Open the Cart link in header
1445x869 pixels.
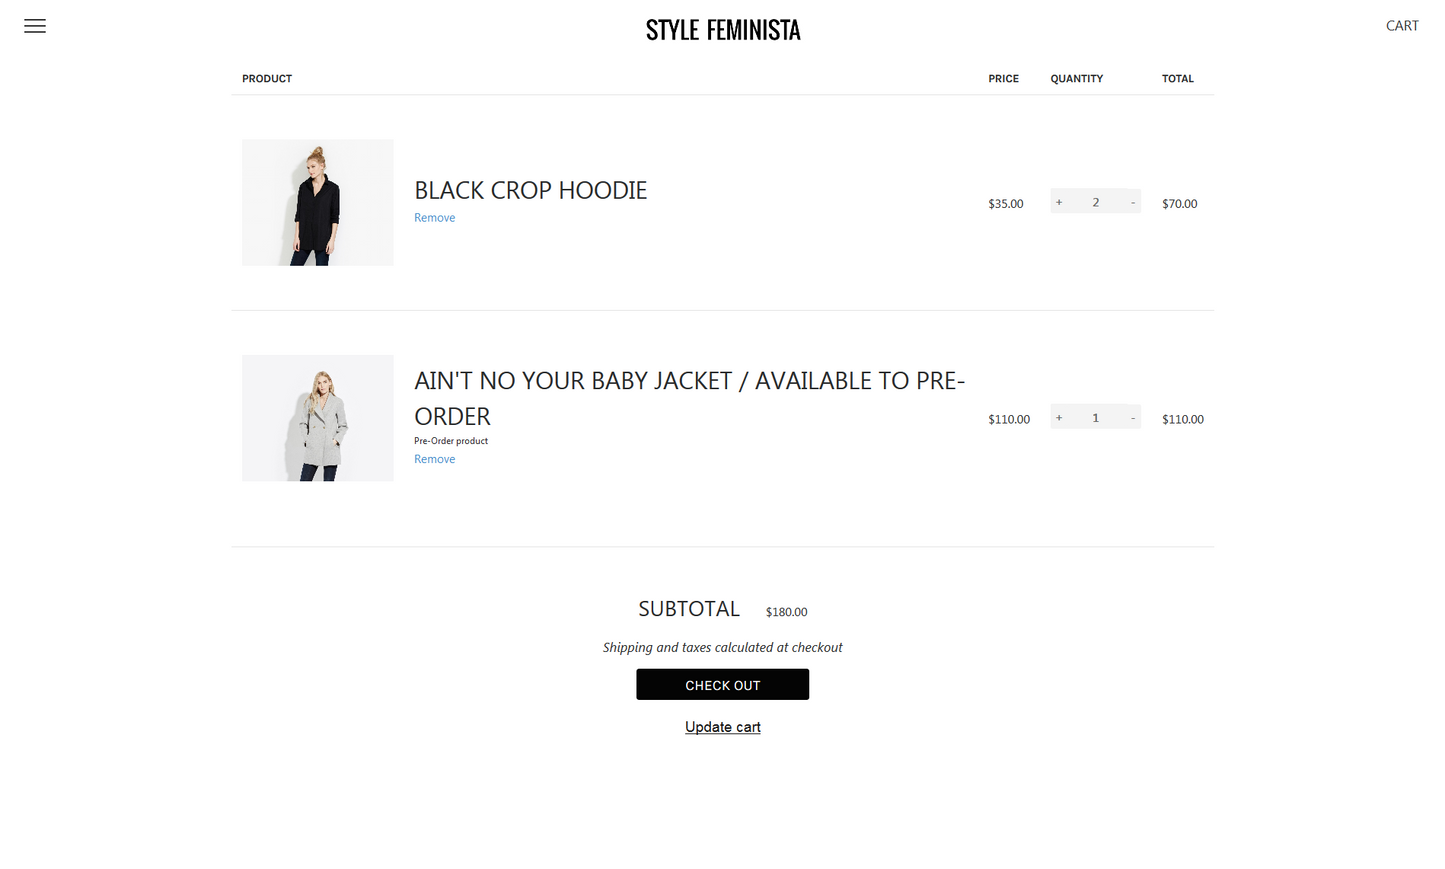pos(1401,26)
